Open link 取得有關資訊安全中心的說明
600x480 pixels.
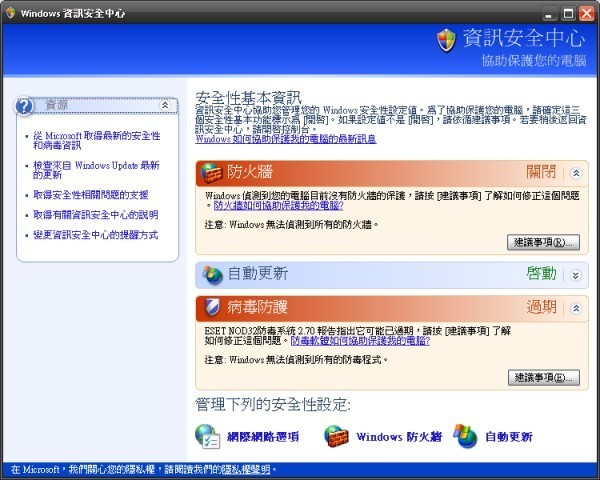click(x=96, y=215)
